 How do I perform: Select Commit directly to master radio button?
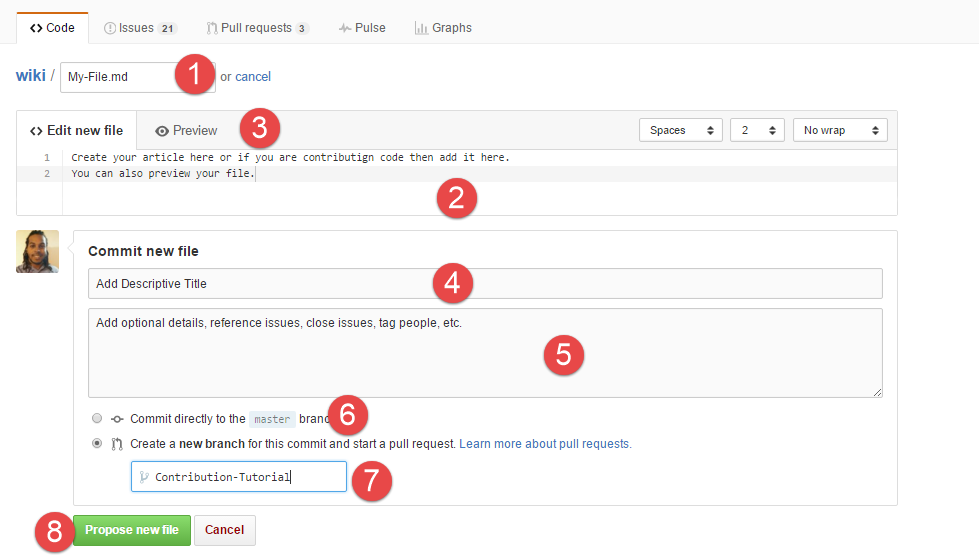pos(96,419)
